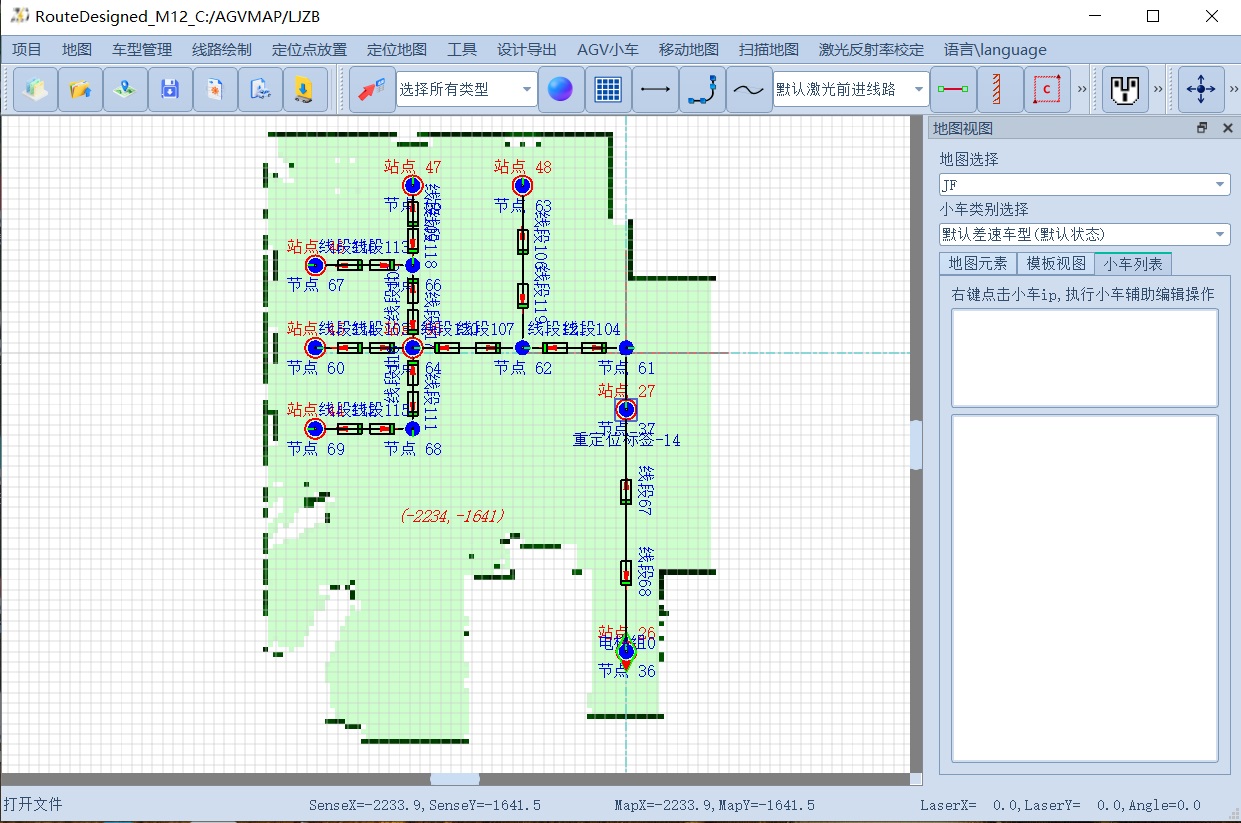Click the horizontal scrollbar thumb below map
1241x823 pixels.
point(455,779)
